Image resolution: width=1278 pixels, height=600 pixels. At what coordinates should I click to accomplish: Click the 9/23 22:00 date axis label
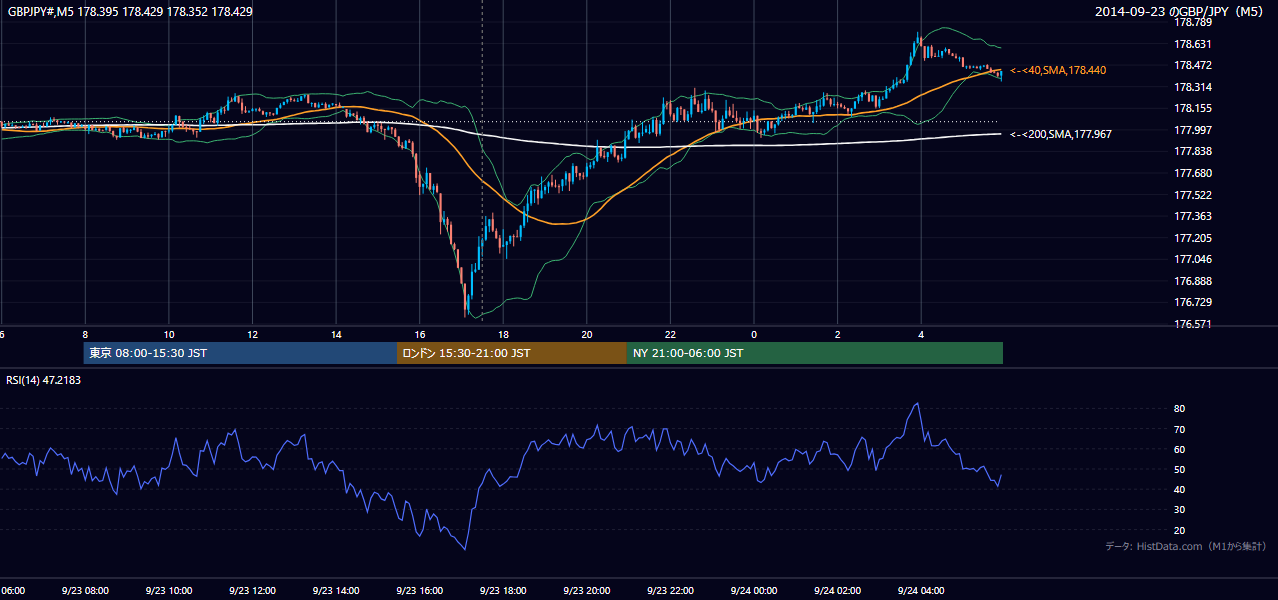click(x=670, y=591)
